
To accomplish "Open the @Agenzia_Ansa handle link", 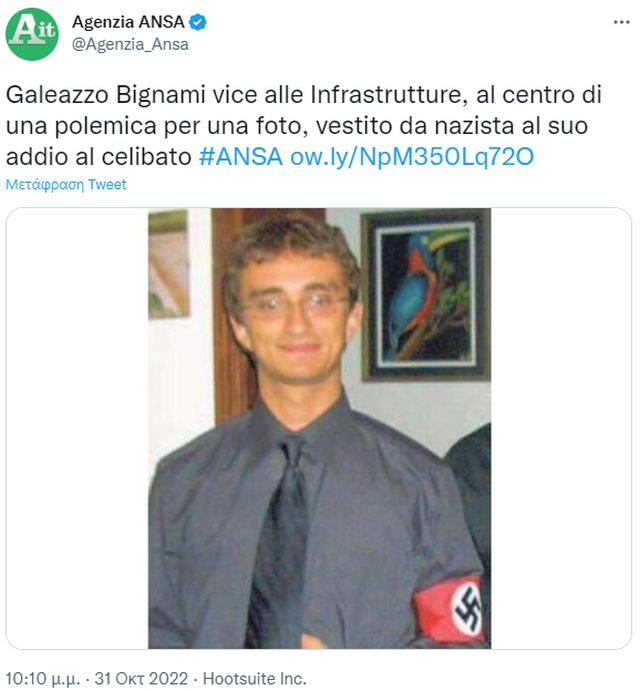I will (x=130, y=45).
